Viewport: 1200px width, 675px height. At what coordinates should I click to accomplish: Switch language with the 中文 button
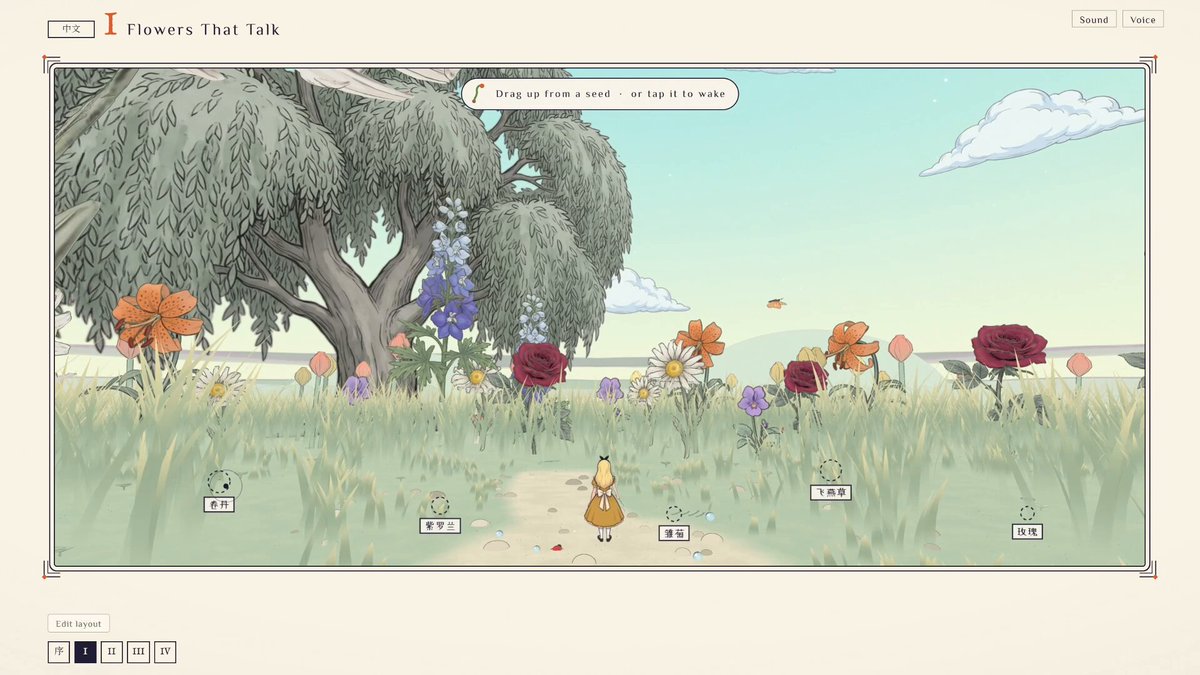[x=71, y=29]
